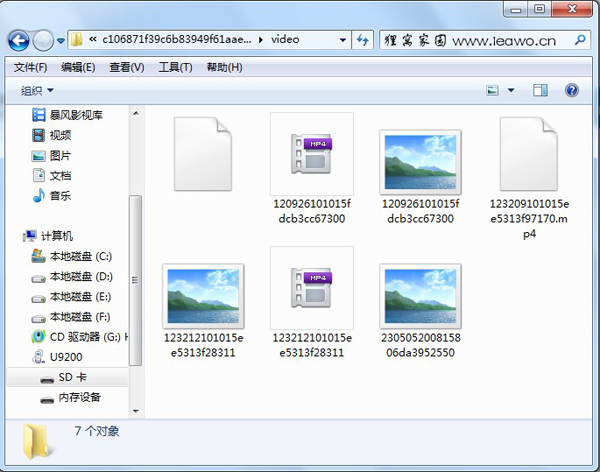Open the 组织 dropdown button

click(37, 91)
